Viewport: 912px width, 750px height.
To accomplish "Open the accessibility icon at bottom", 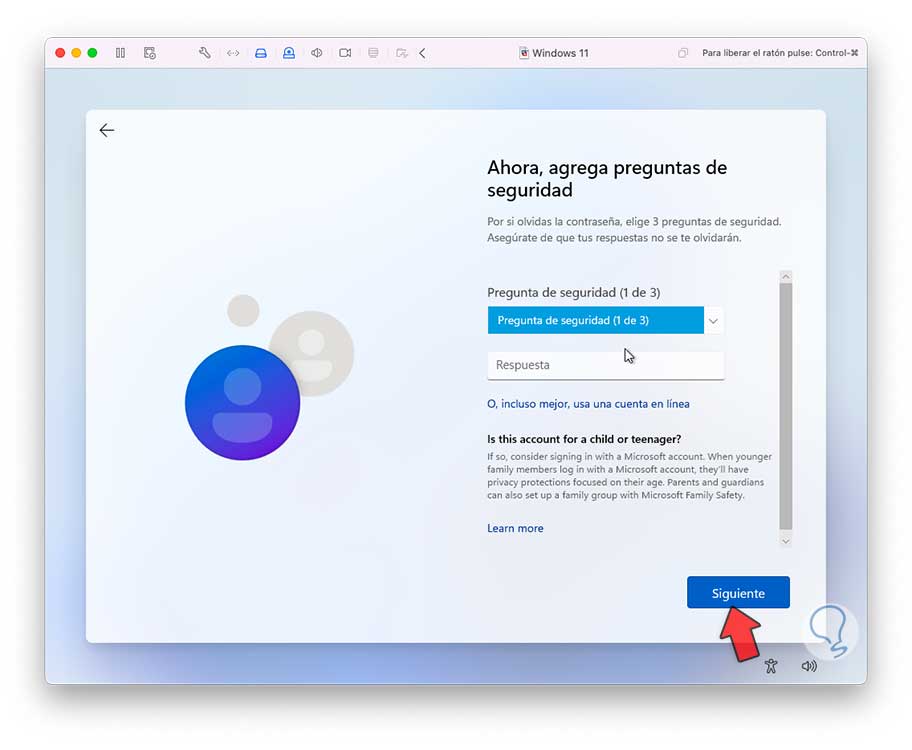I will (771, 666).
